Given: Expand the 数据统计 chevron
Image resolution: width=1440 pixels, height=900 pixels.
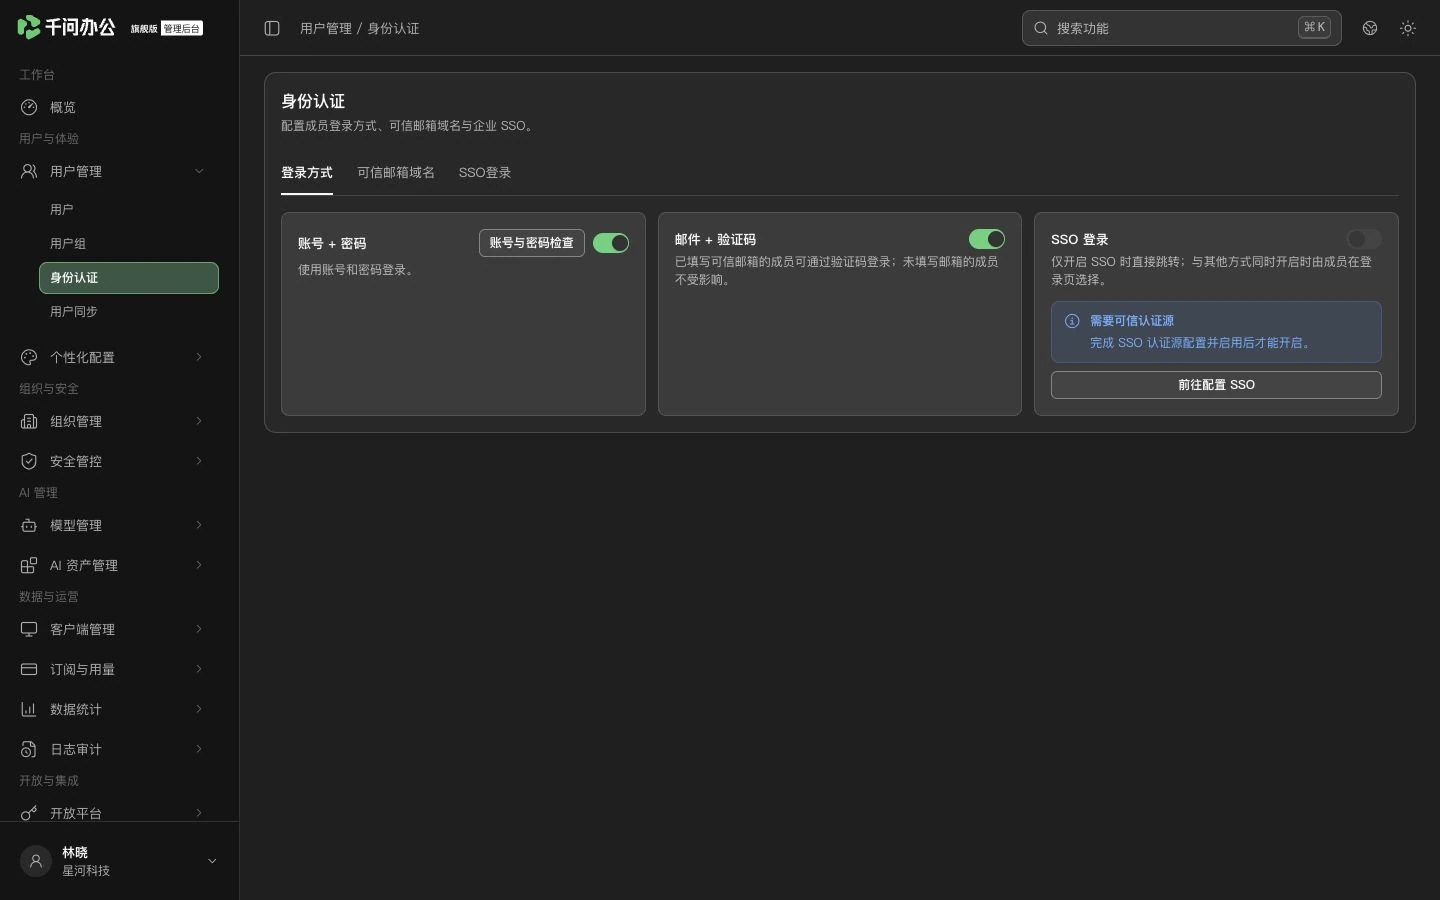Looking at the screenshot, I should pos(199,709).
